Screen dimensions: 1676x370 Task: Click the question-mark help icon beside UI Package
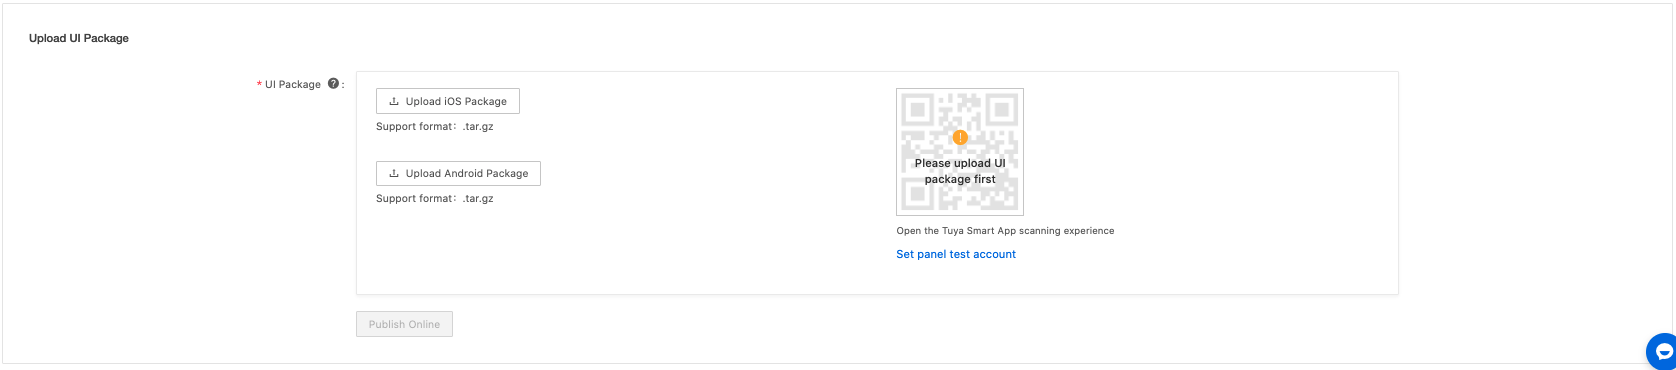(x=333, y=84)
